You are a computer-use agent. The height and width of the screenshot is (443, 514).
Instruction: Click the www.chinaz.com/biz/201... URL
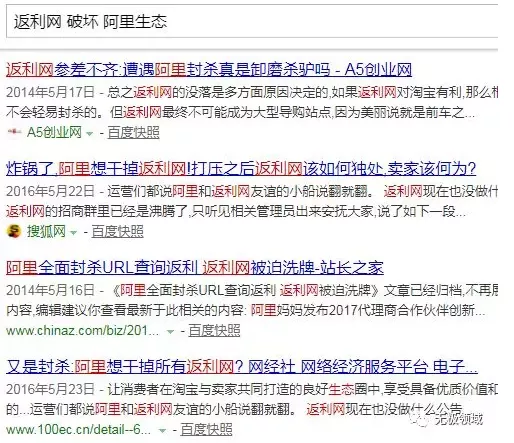click(x=83, y=330)
